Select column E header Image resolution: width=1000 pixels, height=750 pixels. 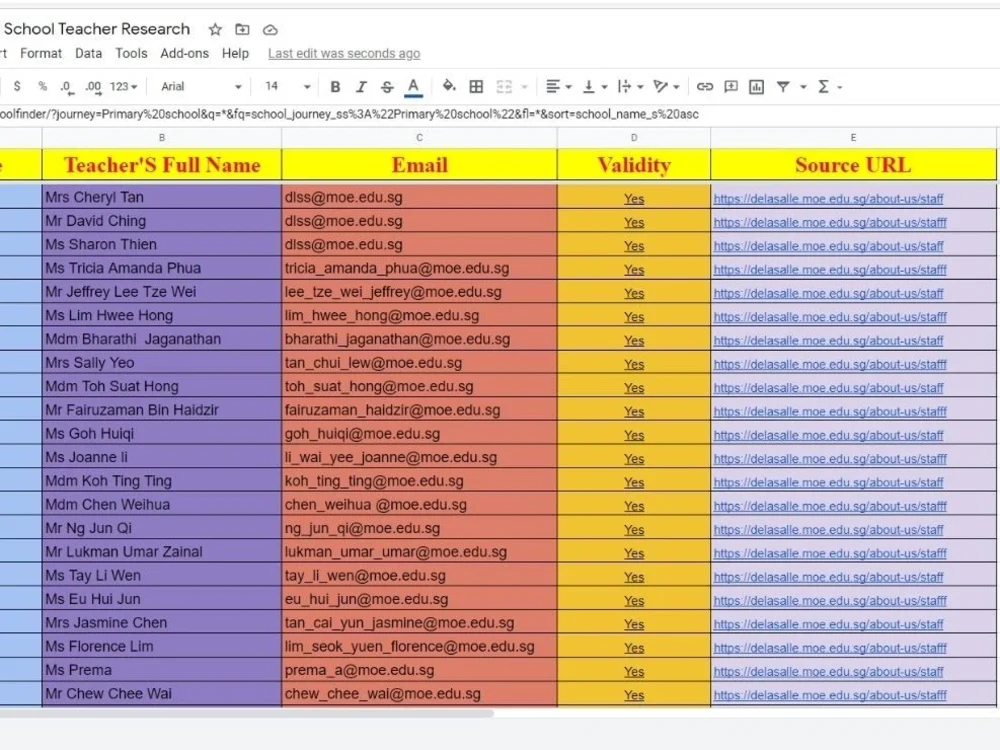(x=853, y=138)
